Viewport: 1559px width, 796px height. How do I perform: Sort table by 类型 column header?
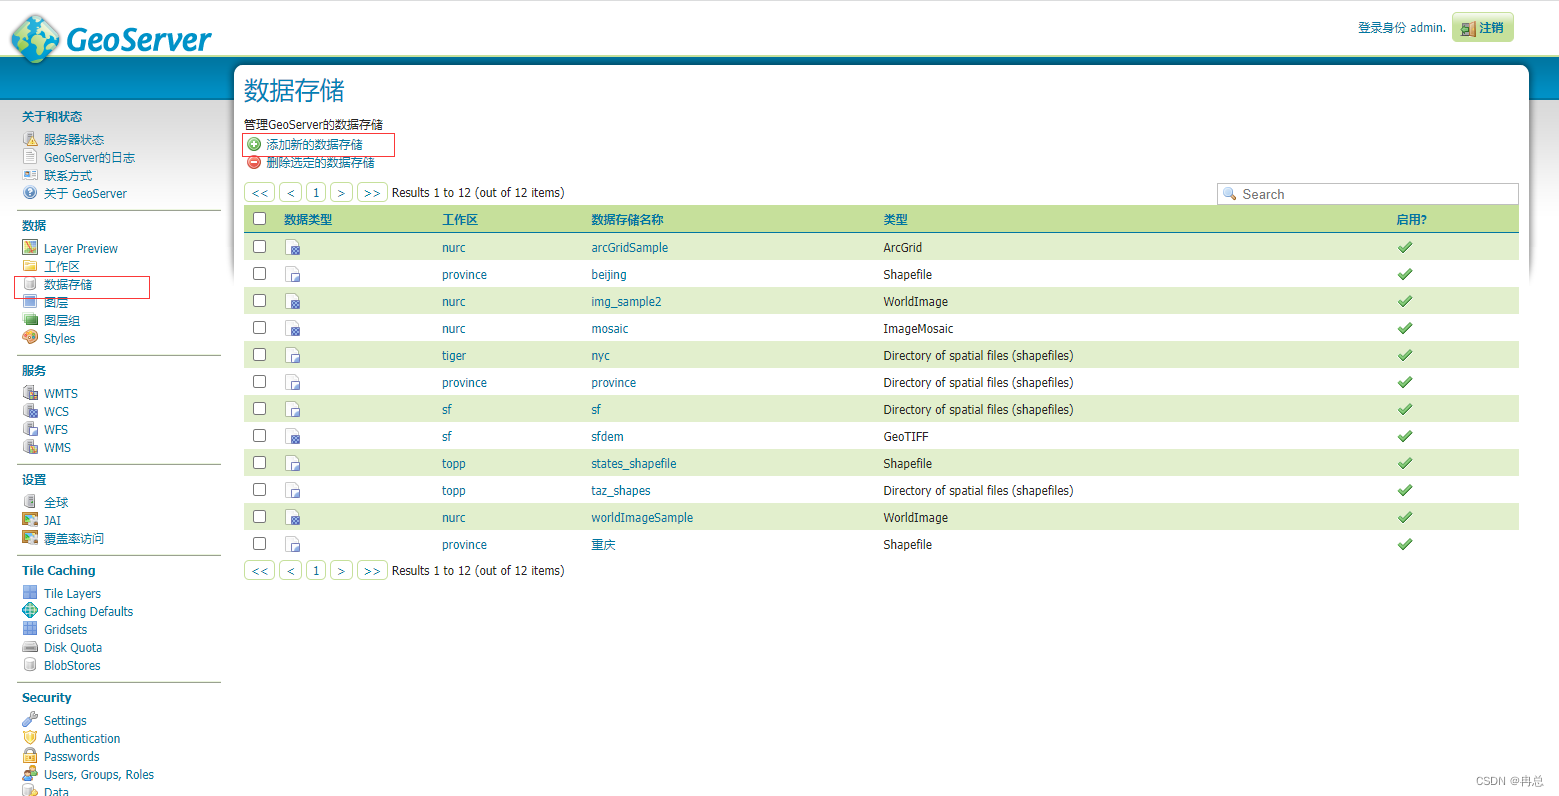pyautogui.click(x=895, y=219)
